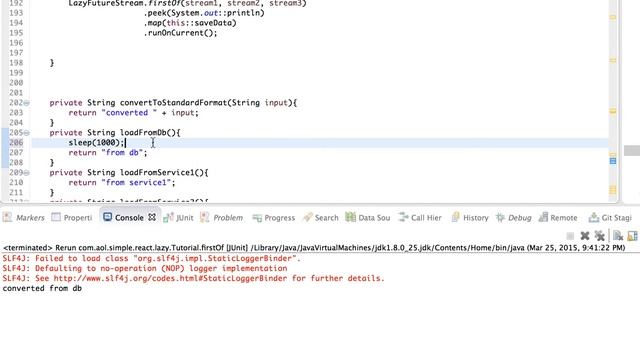The width and height of the screenshot is (640, 360).
Task: Click 'Defaulting to no-operation (NOP)' console line
Action: tap(145, 268)
